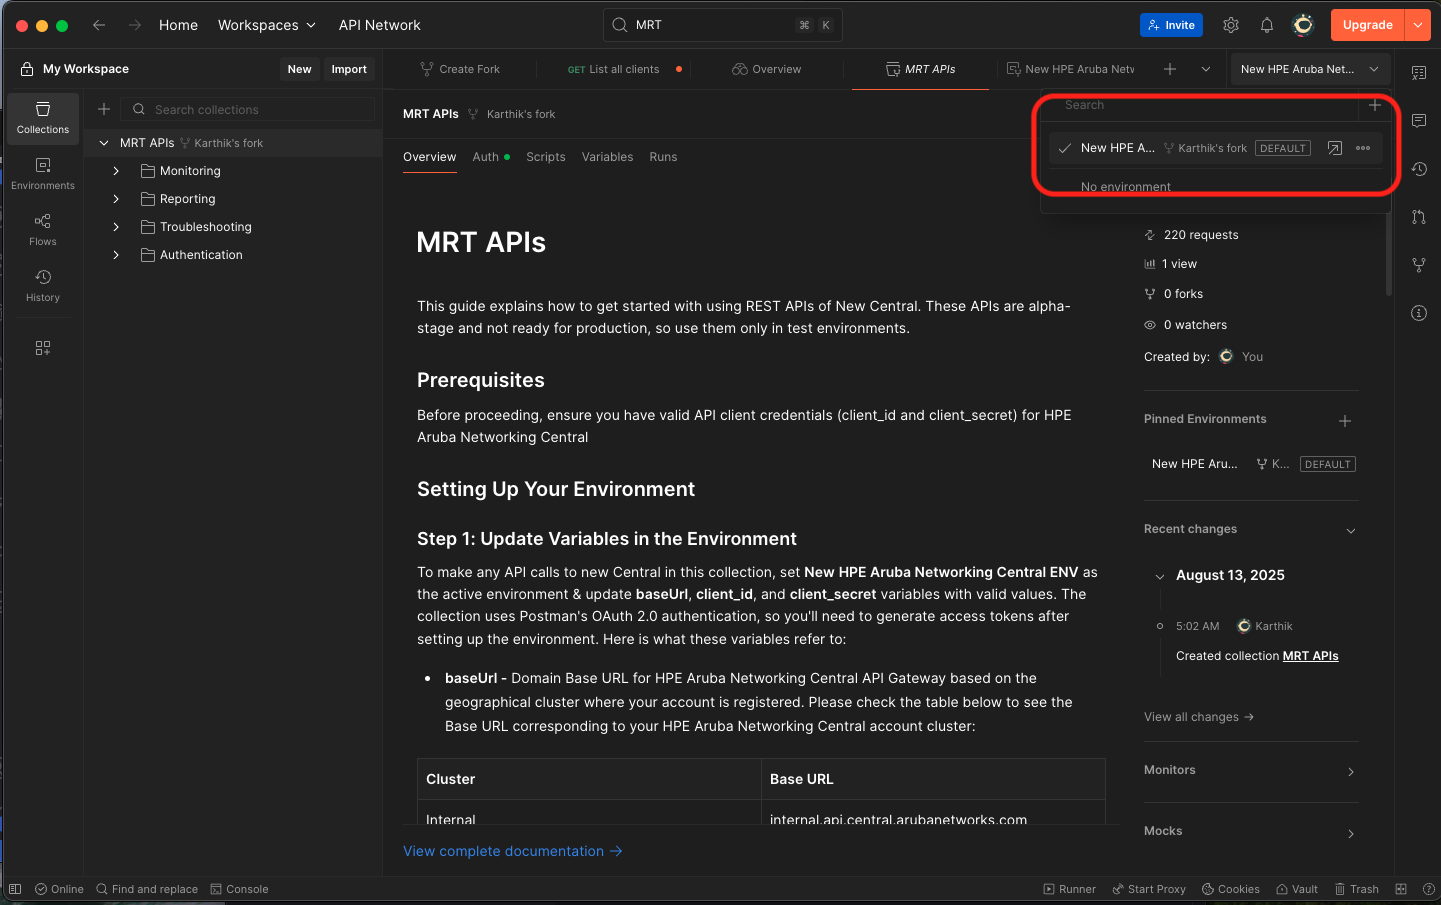Open the configure sidebar grid icon
Image resolution: width=1441 pixels, height=905 pixels.
tap(43, 348)
